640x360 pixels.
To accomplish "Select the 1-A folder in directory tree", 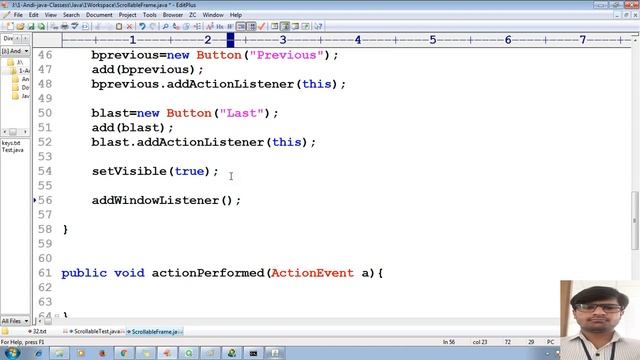I will coord(20,71).
